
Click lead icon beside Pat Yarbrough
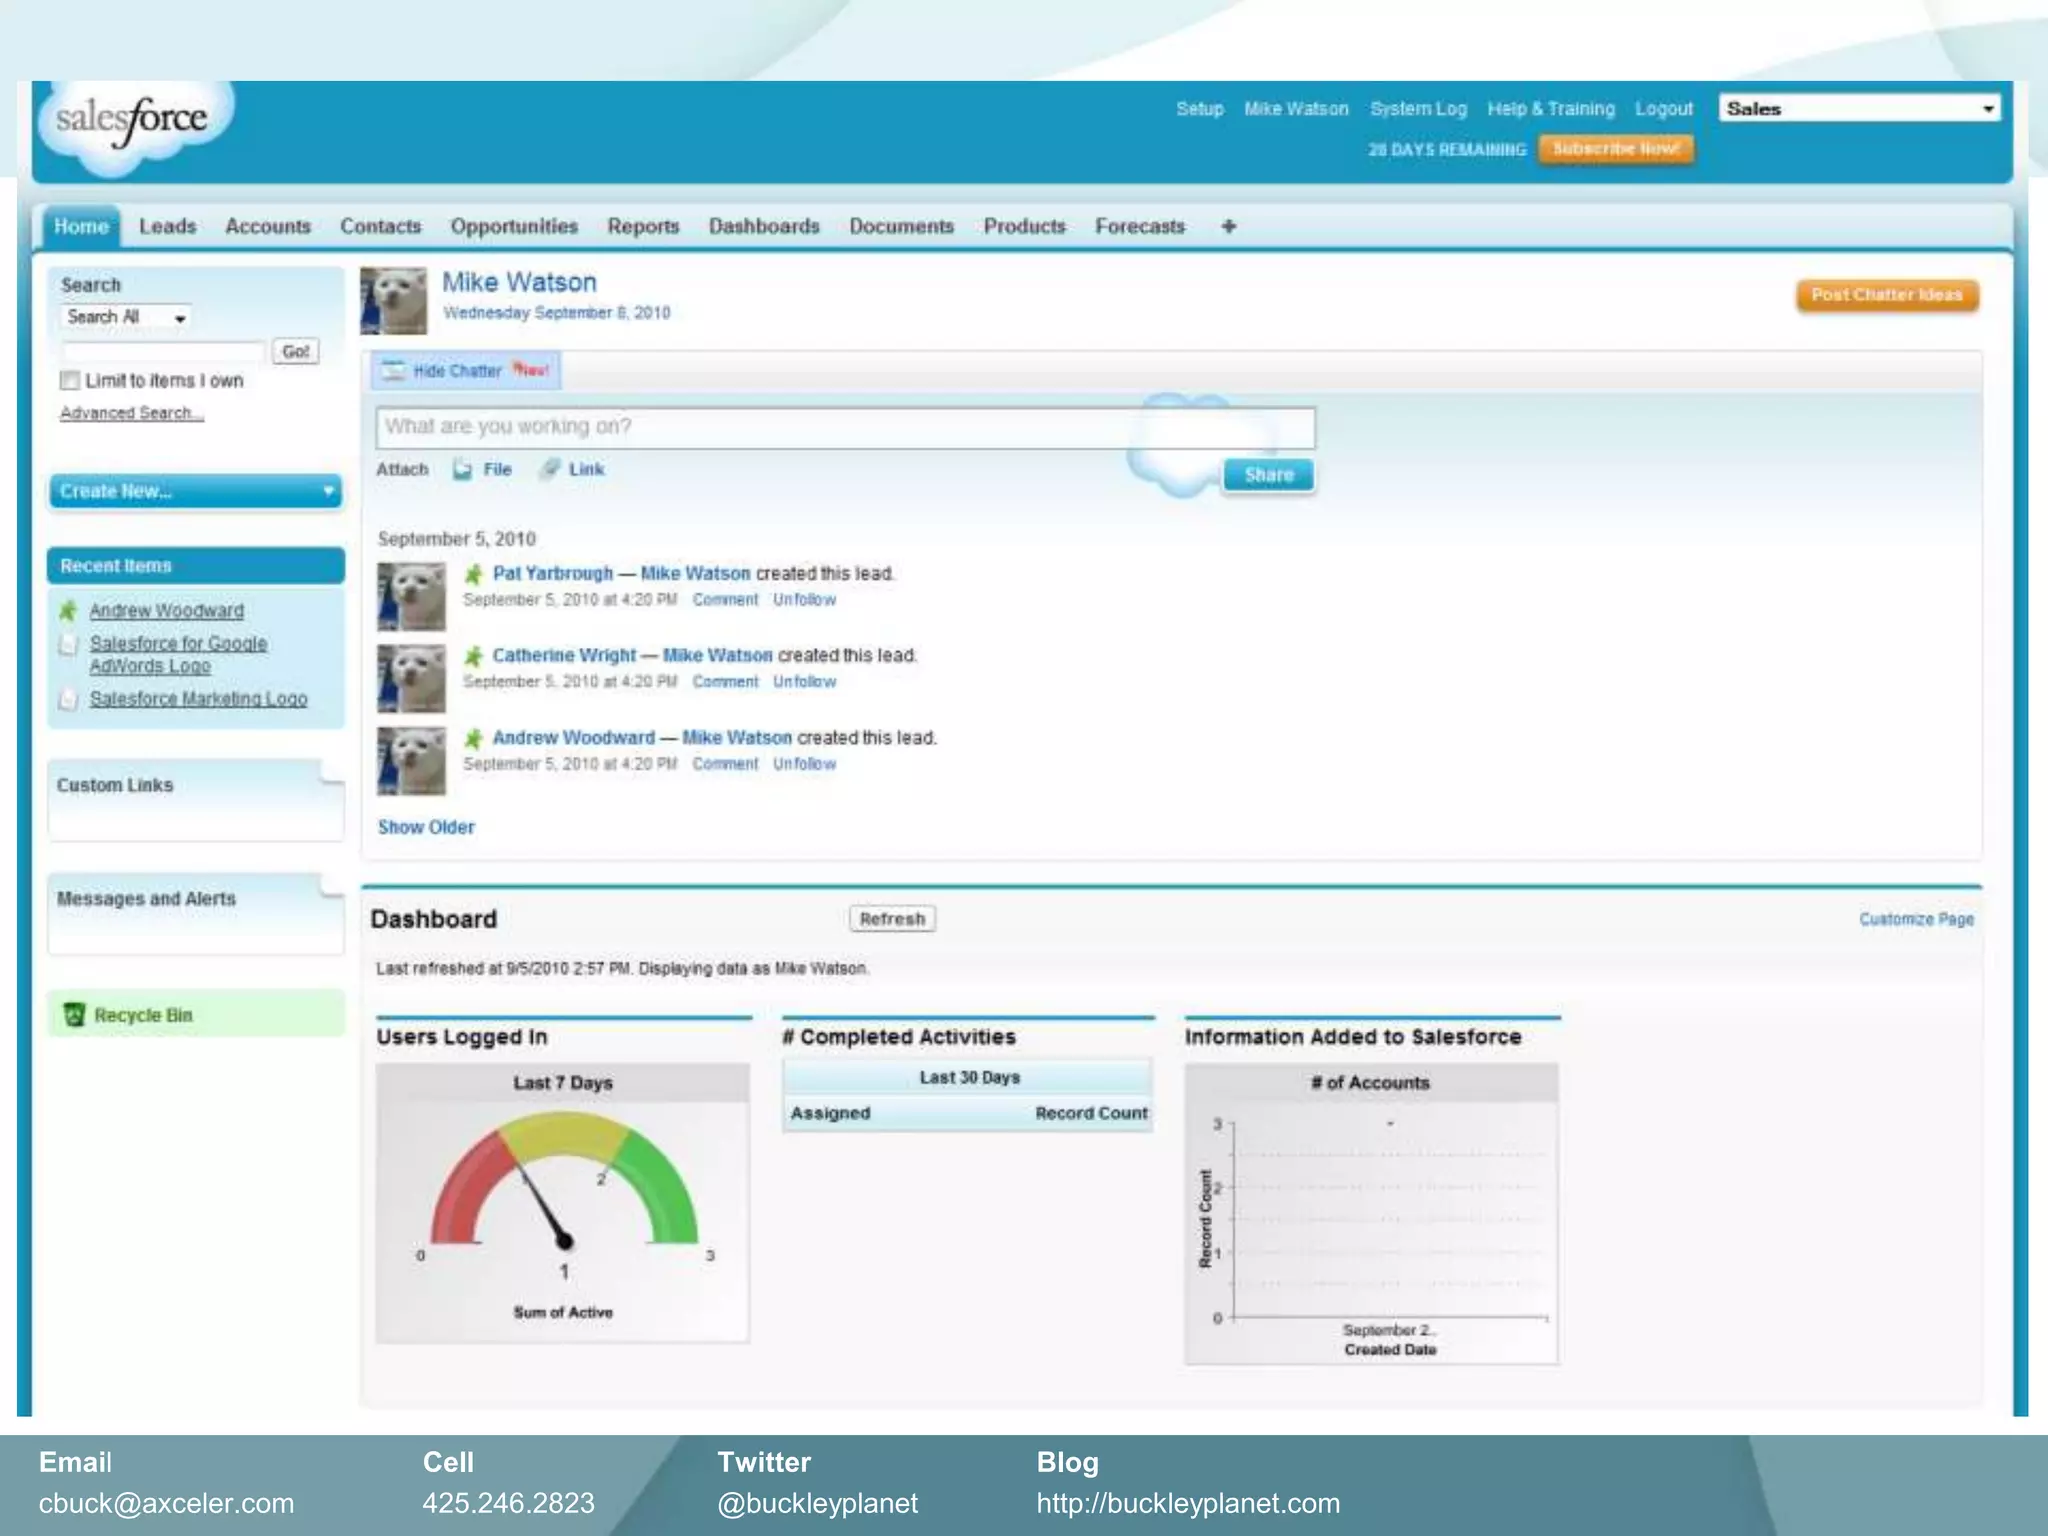(x=474, y=574)
